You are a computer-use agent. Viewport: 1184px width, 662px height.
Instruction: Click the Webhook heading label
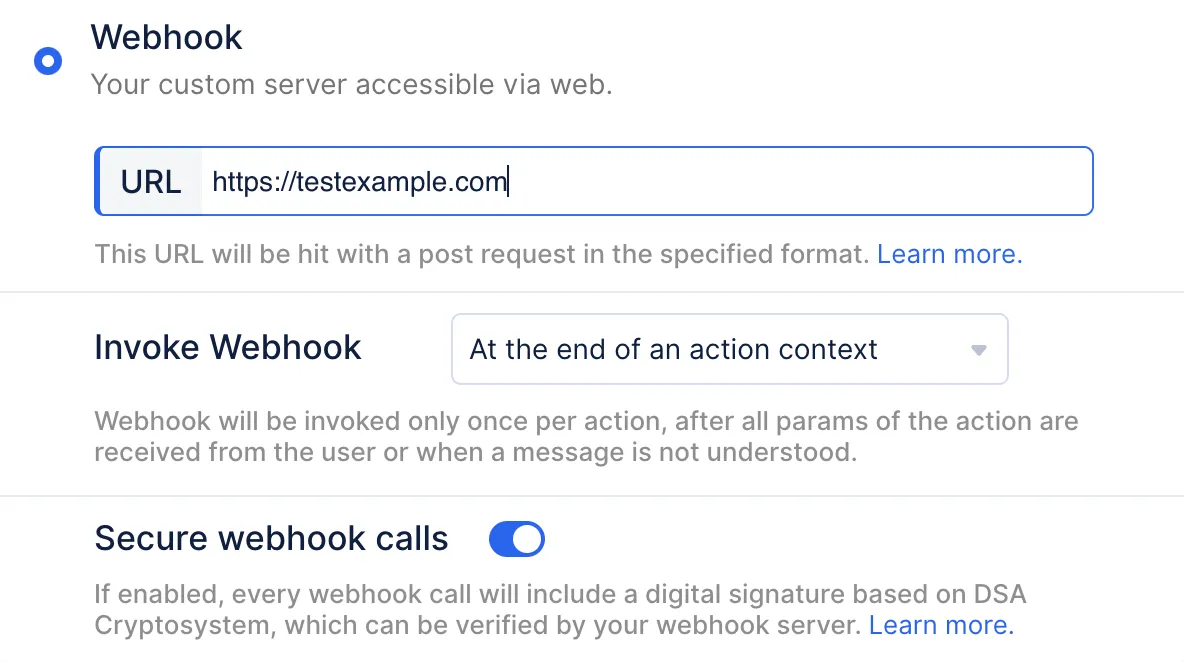point(166,38)
